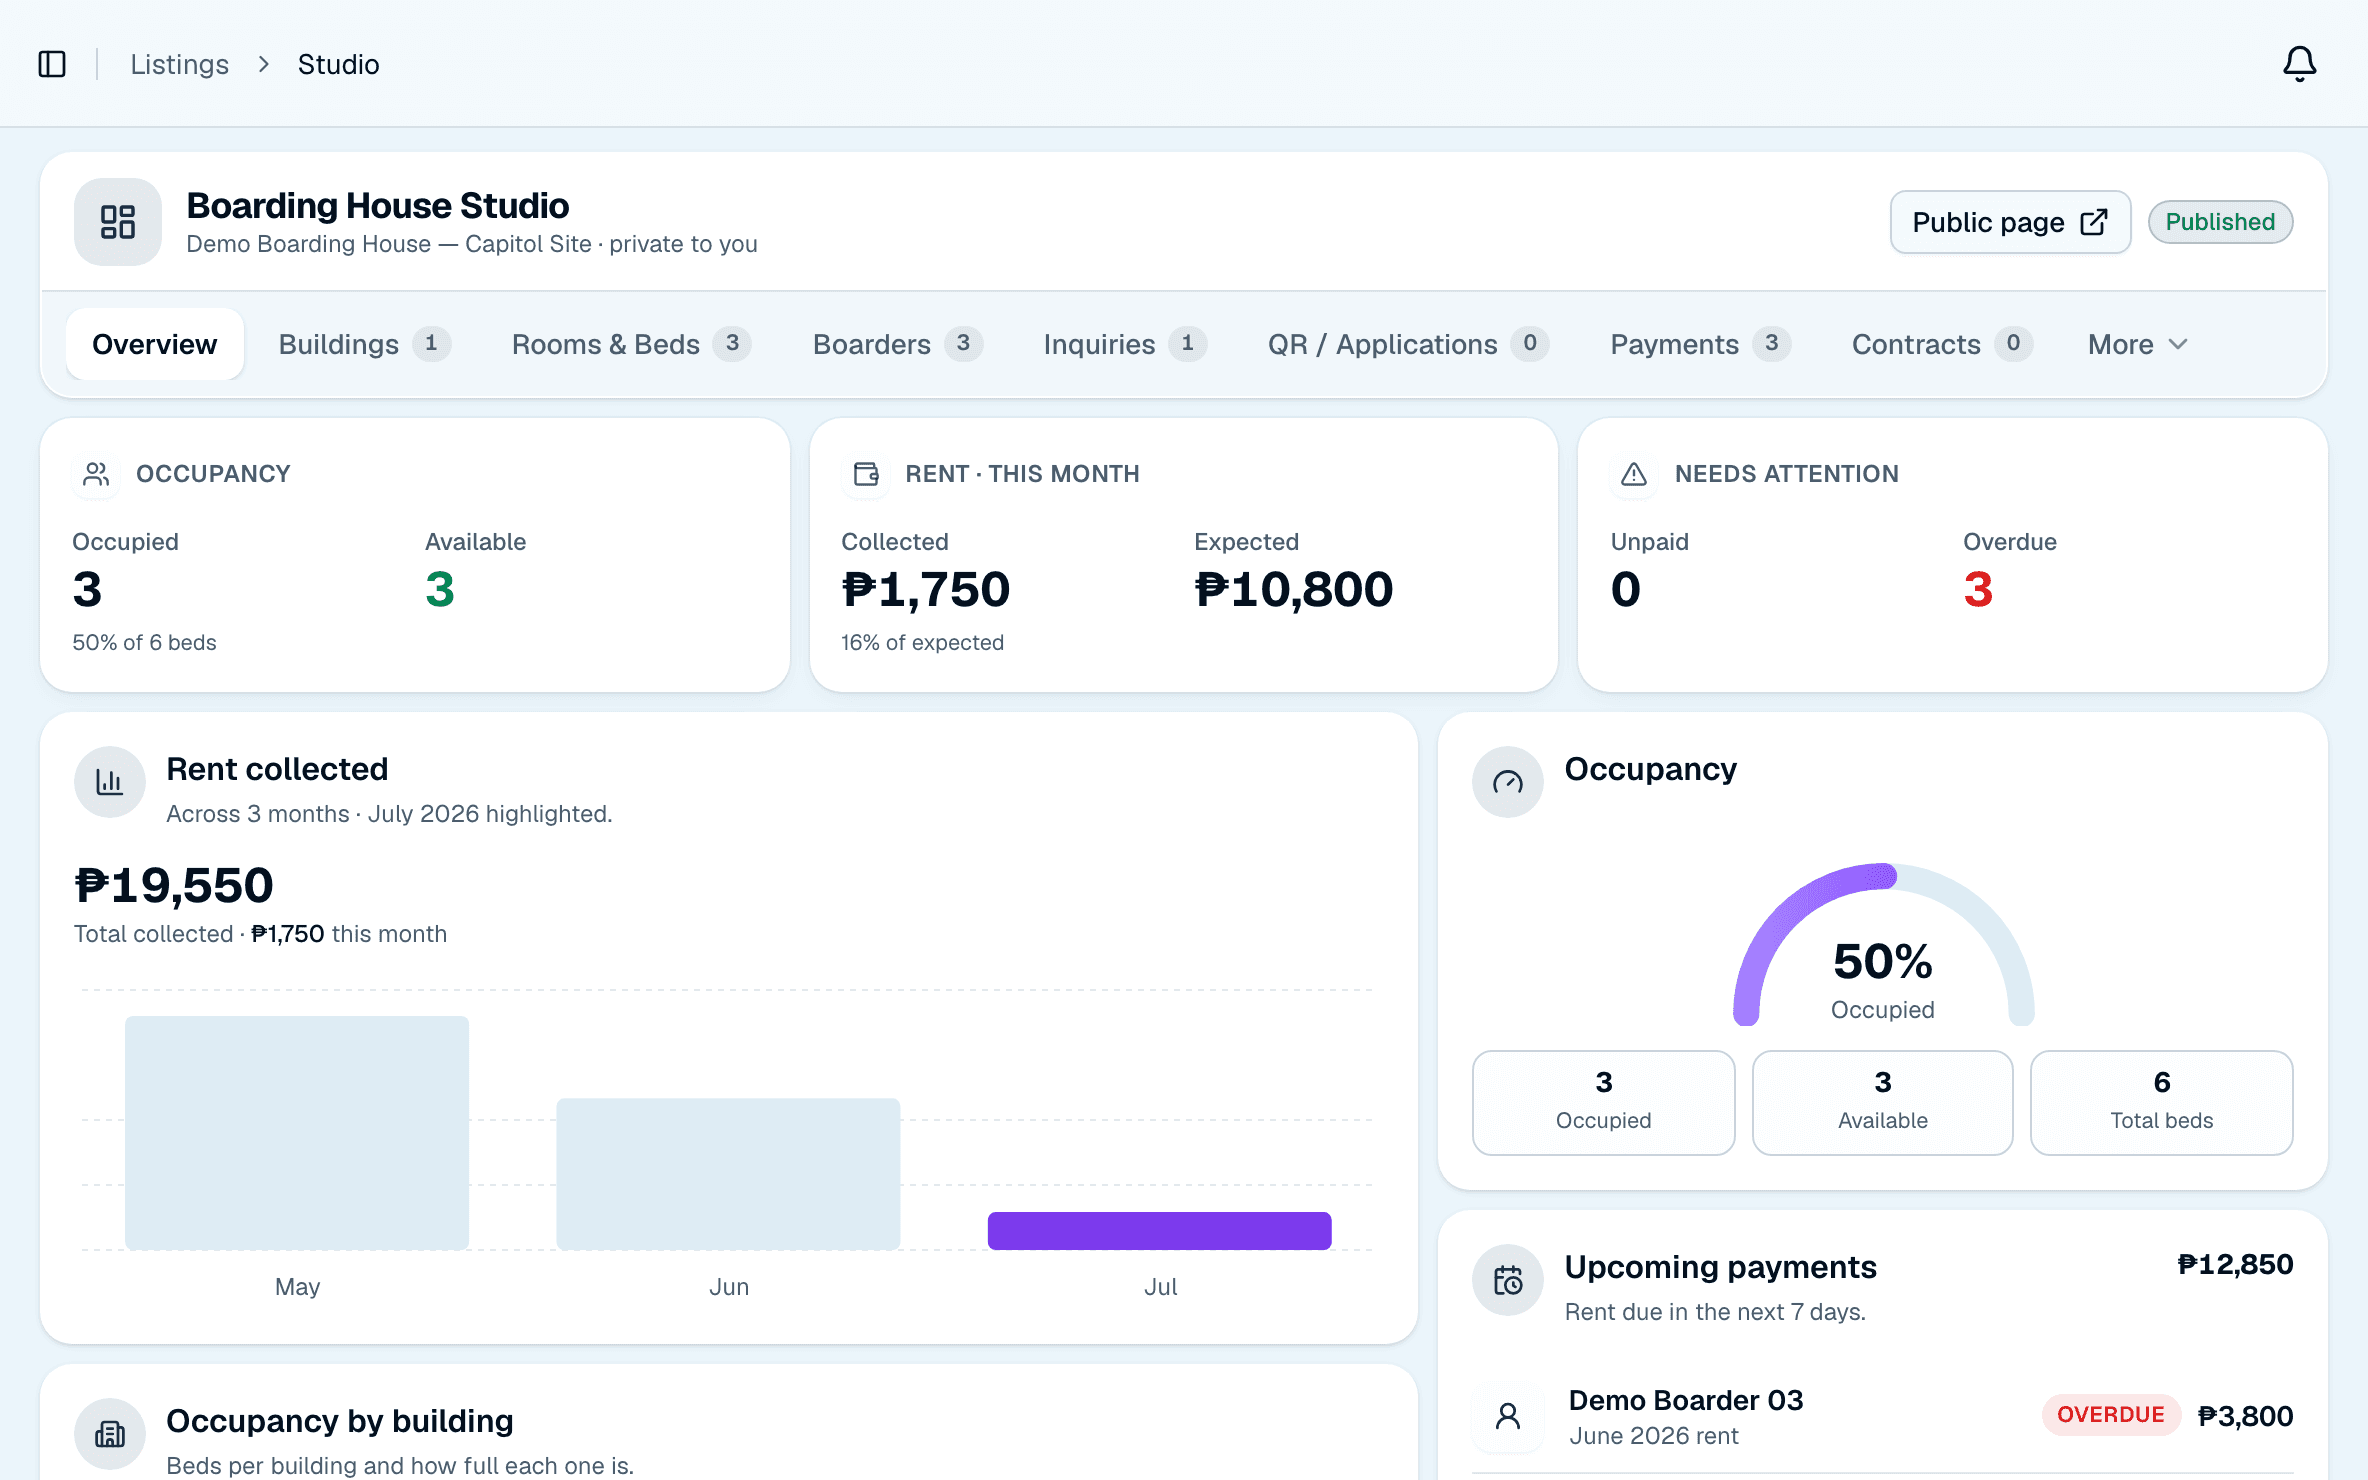Click the Demo Boarder 03 payment row
2368x1480 pixels.
1882,1416
